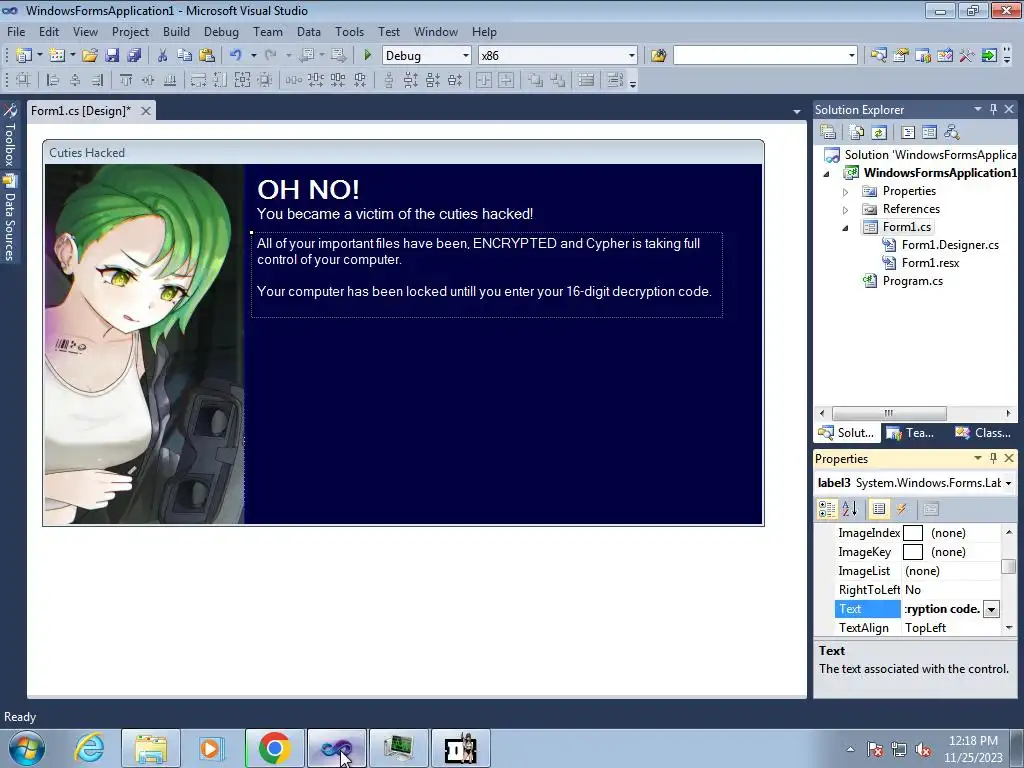Click the Undo arrow icon
Image resolution: width=1024 pixels, height=768 pixels.
pyautogui.click(x=236, y=56)
